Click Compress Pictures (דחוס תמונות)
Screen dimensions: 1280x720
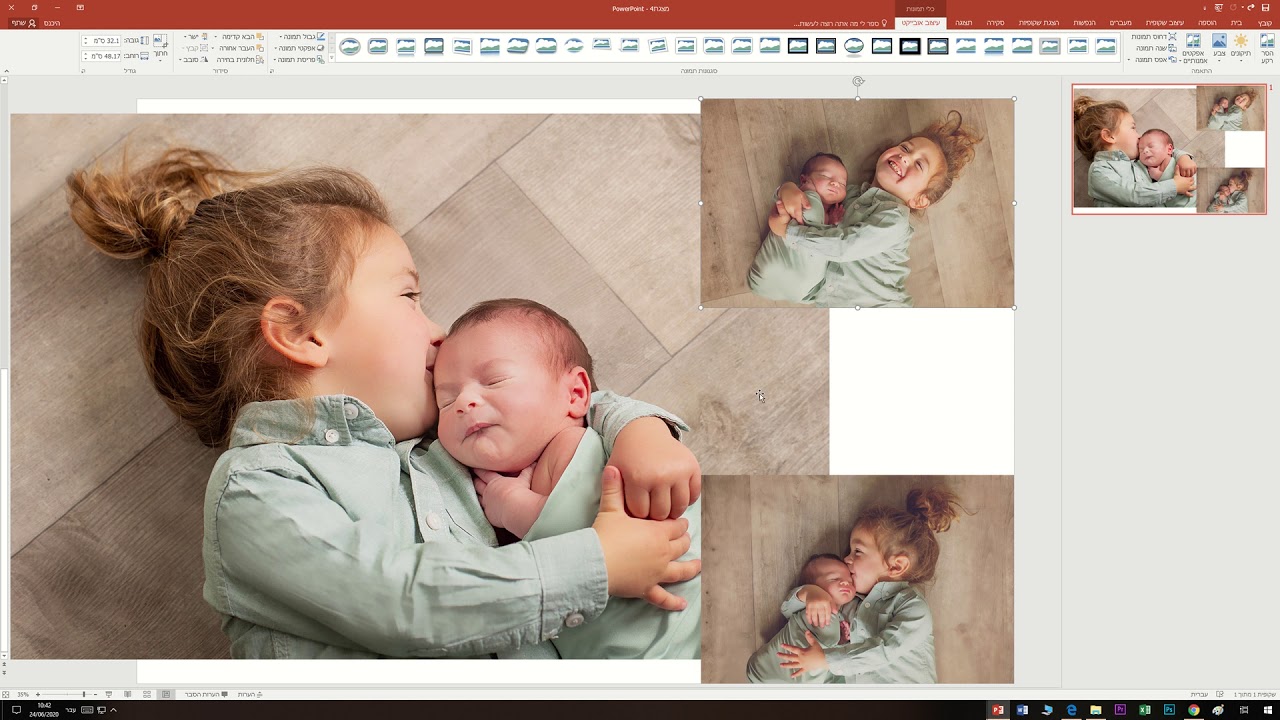[1154, 37]
